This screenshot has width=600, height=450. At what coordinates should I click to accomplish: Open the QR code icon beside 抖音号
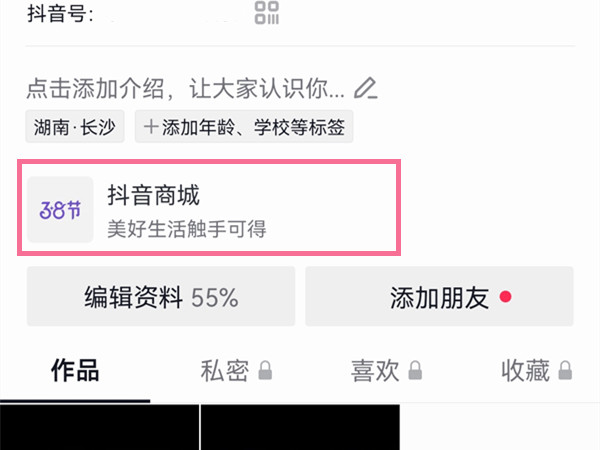tap(267, 13)
